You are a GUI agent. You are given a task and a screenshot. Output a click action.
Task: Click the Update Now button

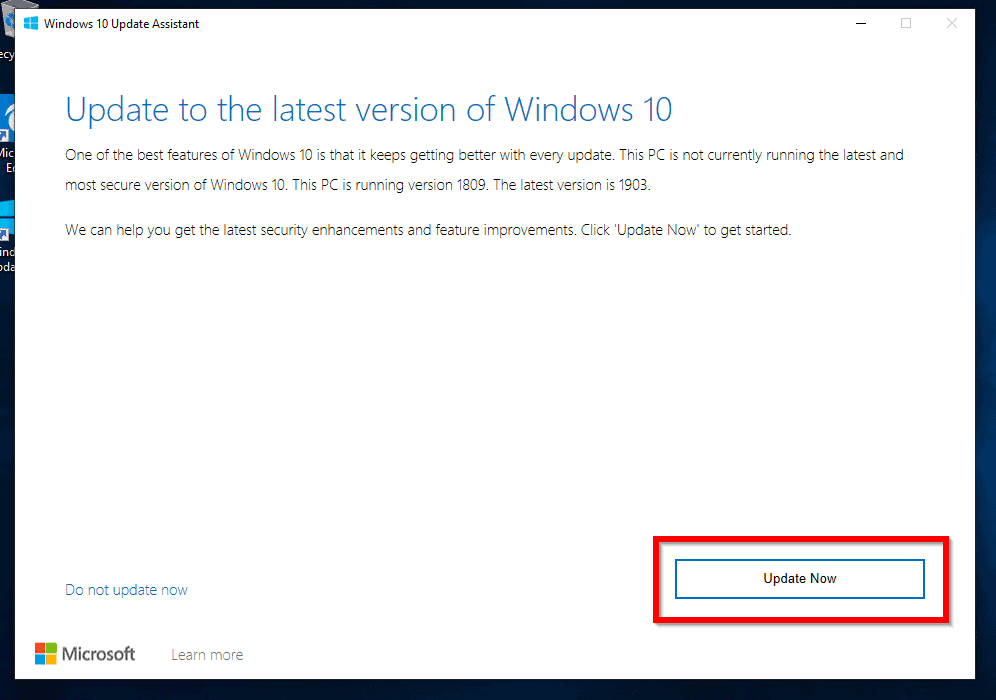[x=799, y=579]
